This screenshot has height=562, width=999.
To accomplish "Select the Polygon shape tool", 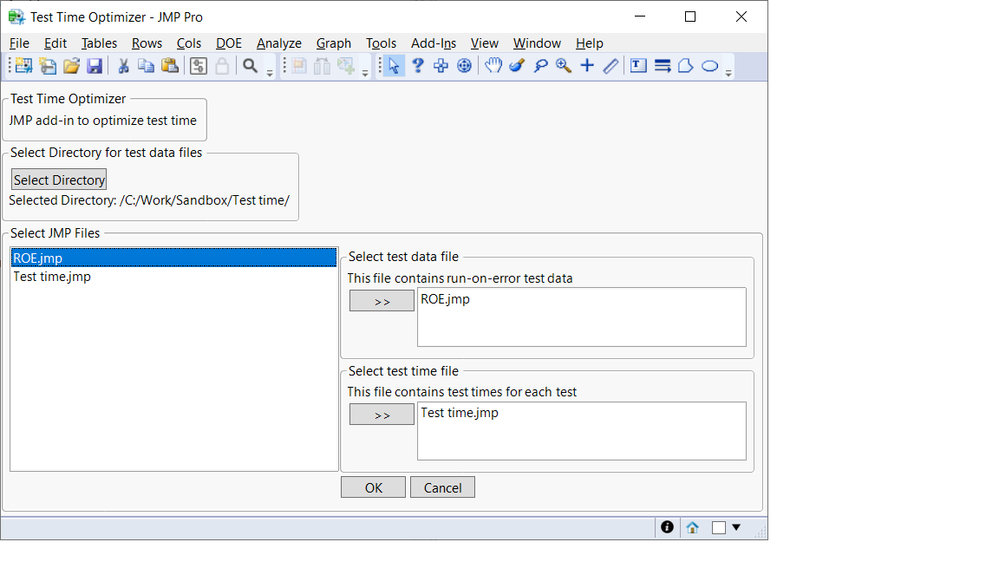I will (x=686, y=66).
